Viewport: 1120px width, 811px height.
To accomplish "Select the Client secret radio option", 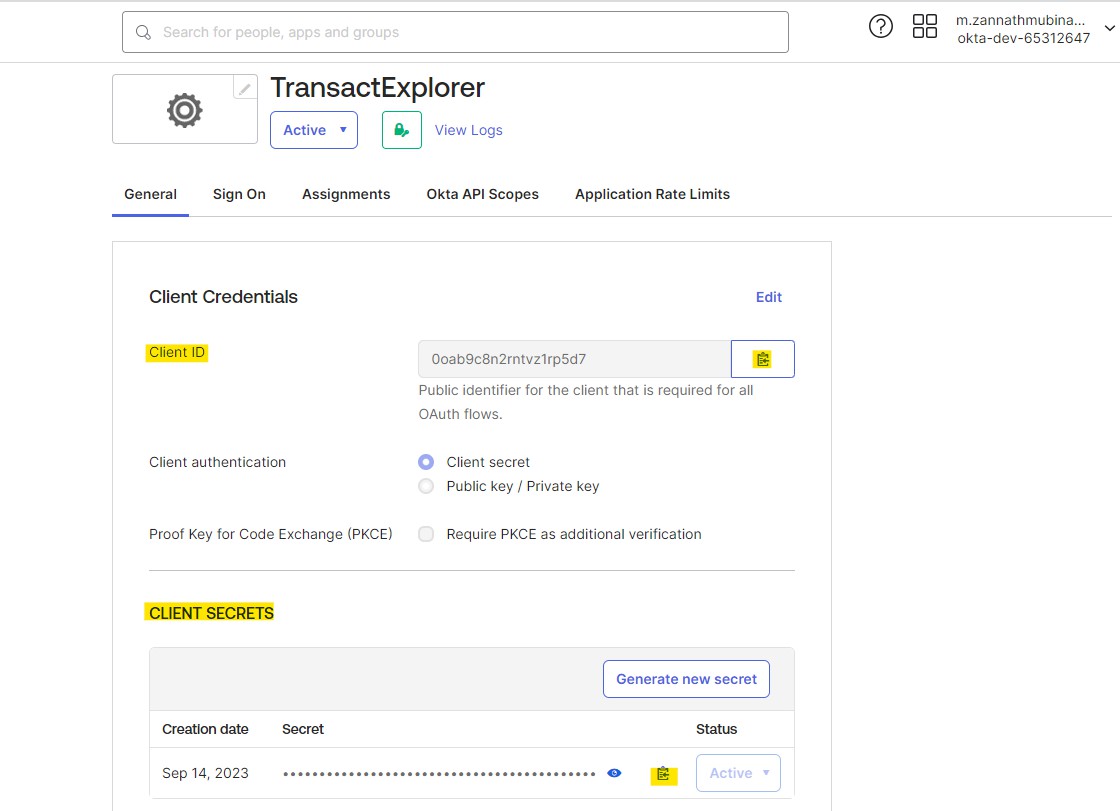I will point(427,462).
